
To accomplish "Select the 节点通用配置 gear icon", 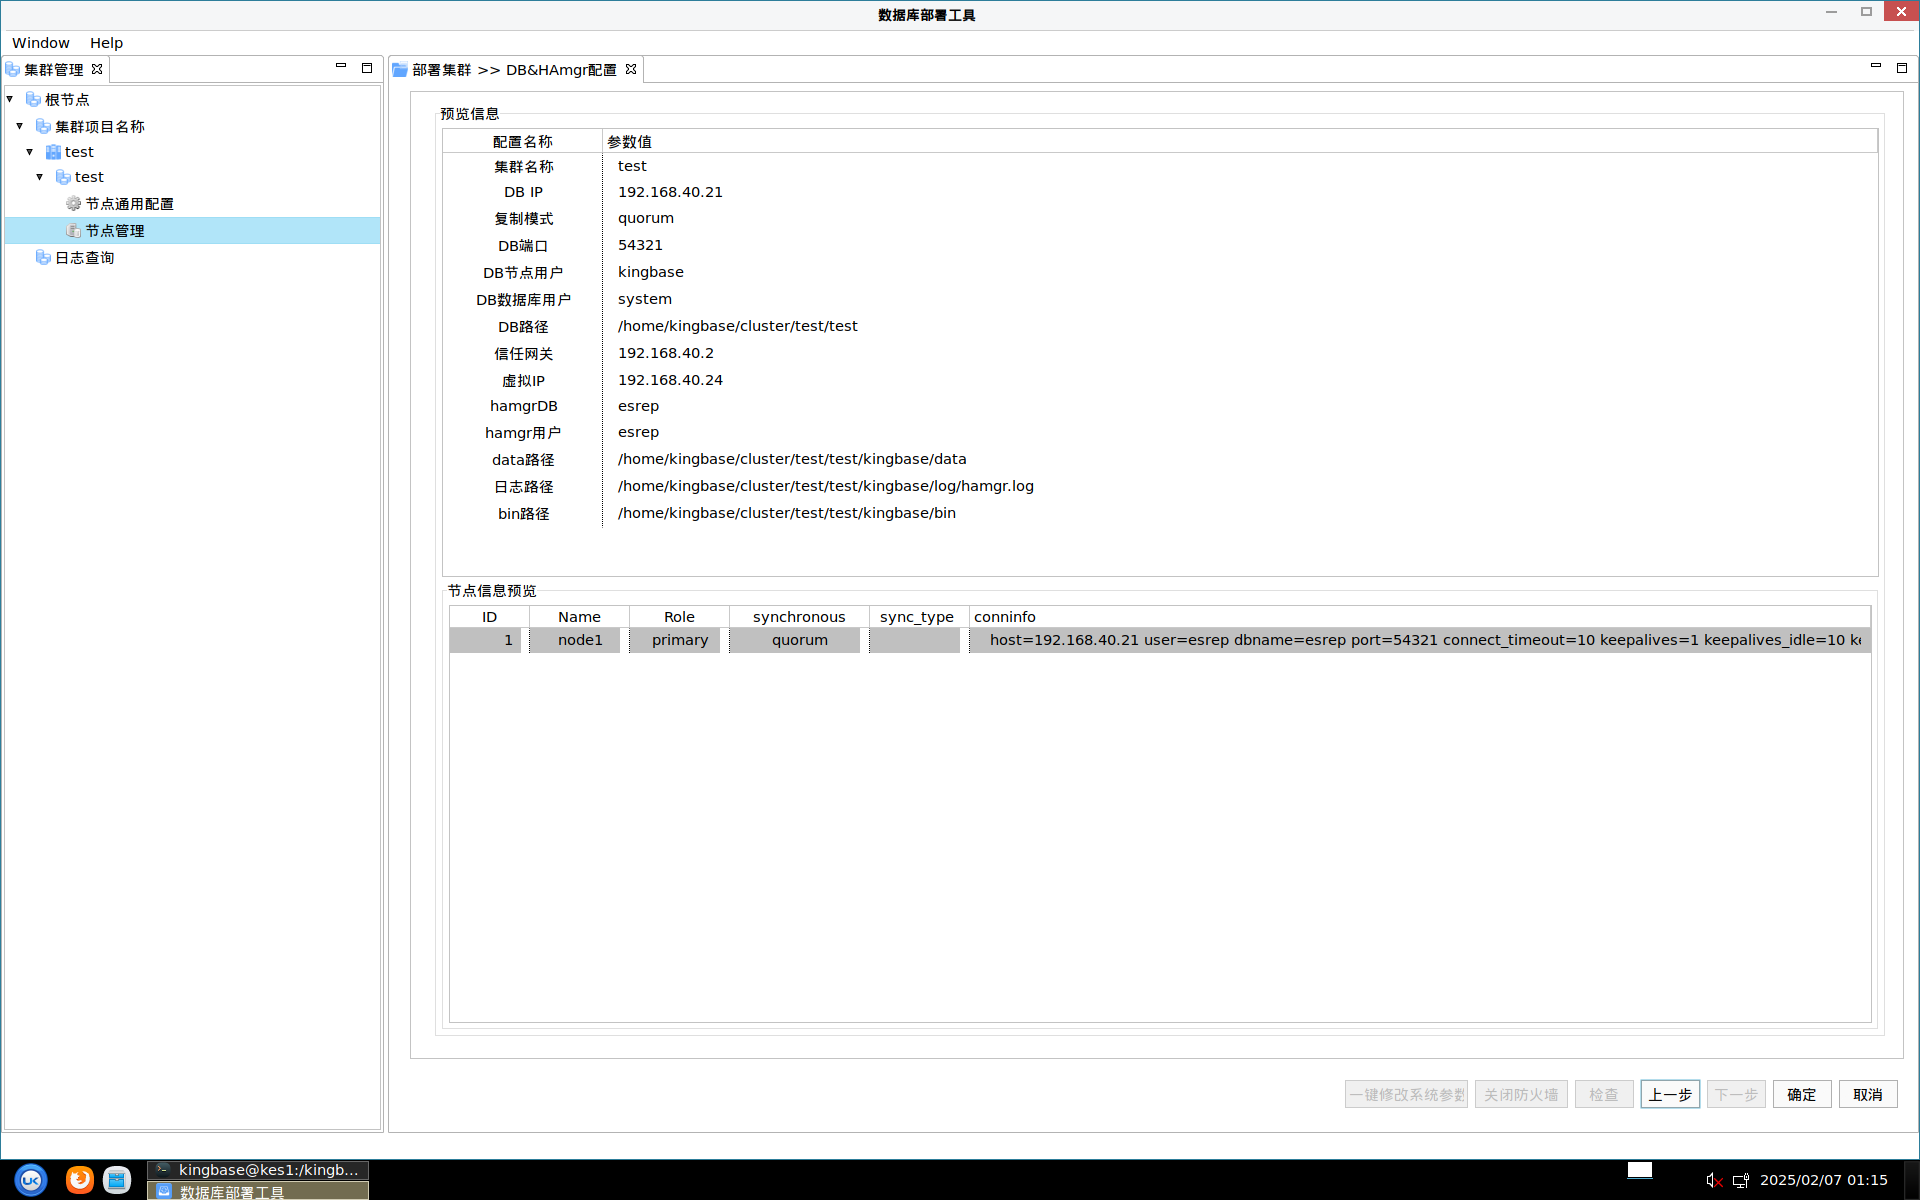I will 73,203.
